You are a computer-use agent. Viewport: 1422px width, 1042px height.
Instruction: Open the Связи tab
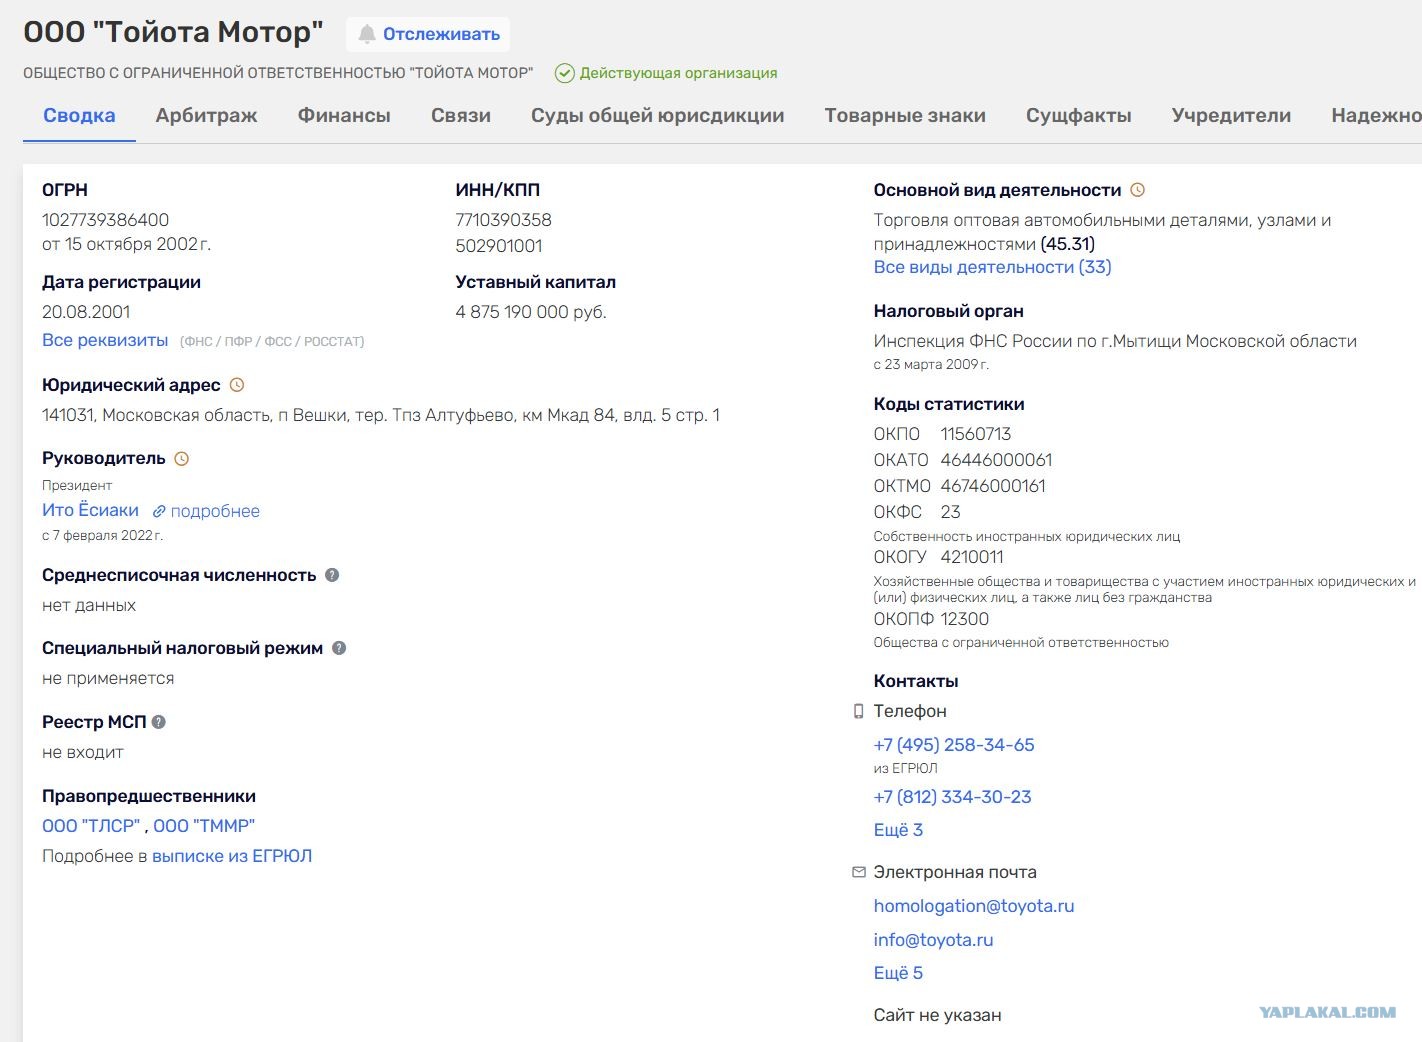[x=461, y=116]
